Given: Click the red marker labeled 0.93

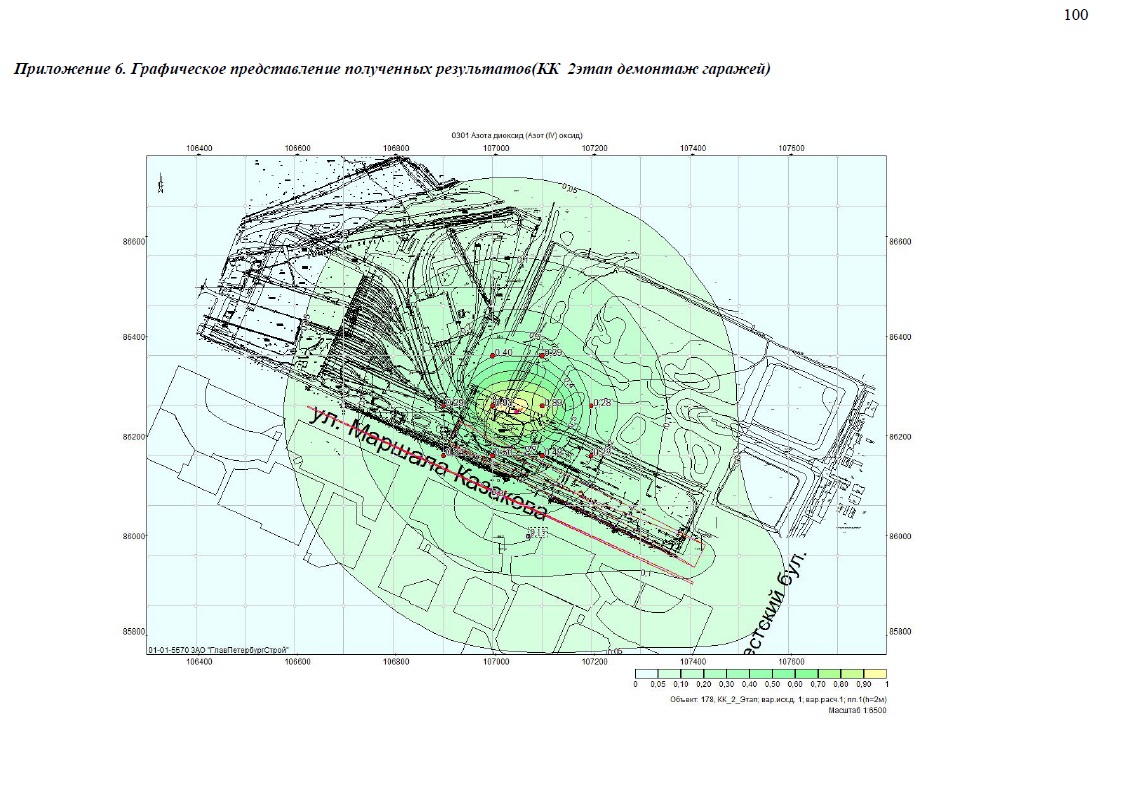Looking at the screenshot, I should [x=493, y=405].
